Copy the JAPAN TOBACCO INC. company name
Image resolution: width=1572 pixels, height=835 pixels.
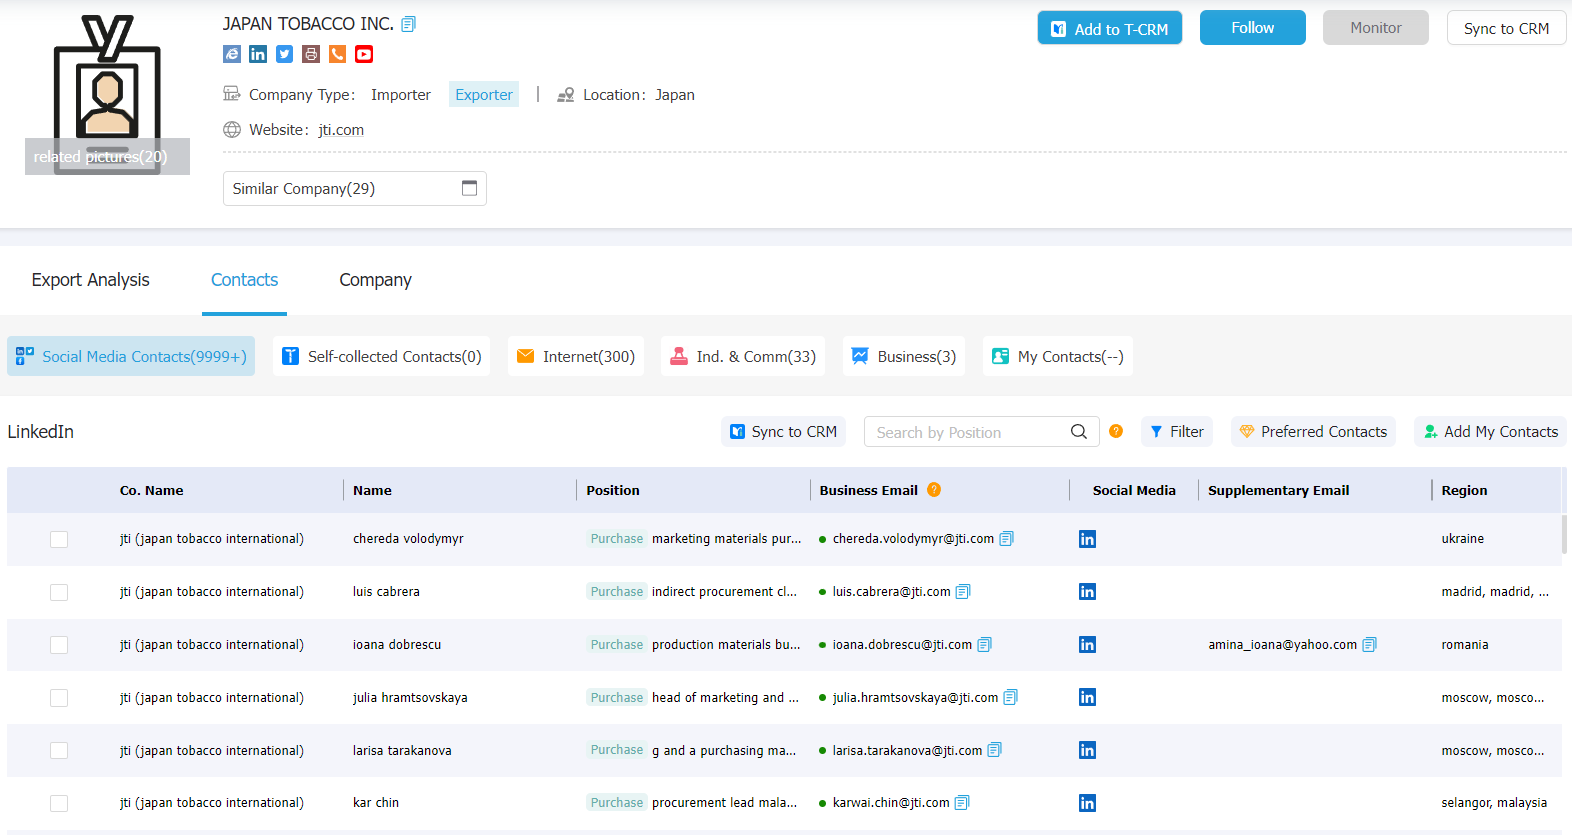coord(408,24)
